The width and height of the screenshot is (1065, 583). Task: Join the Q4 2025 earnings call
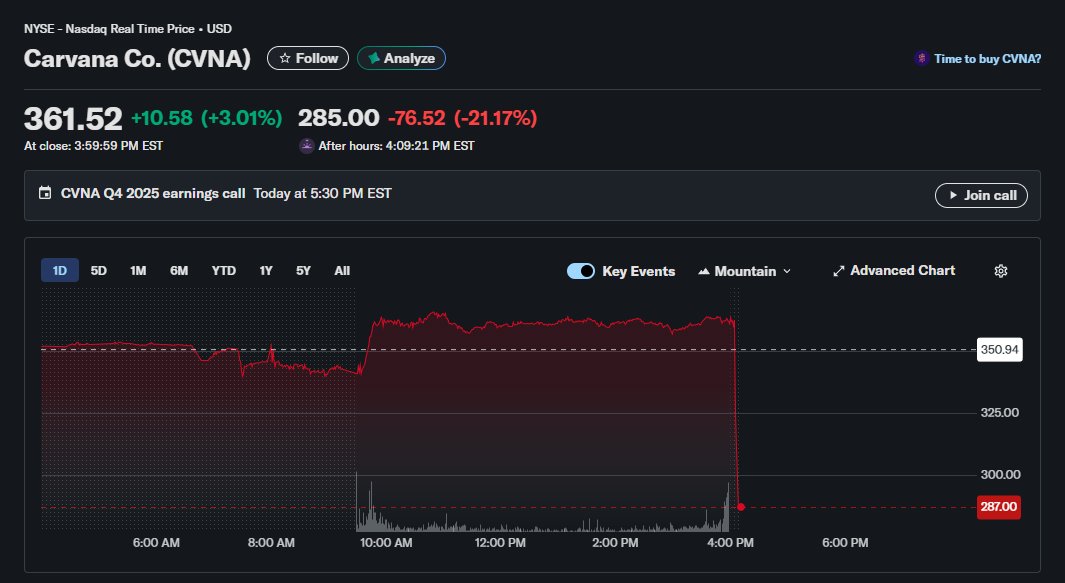click(981, 195)
